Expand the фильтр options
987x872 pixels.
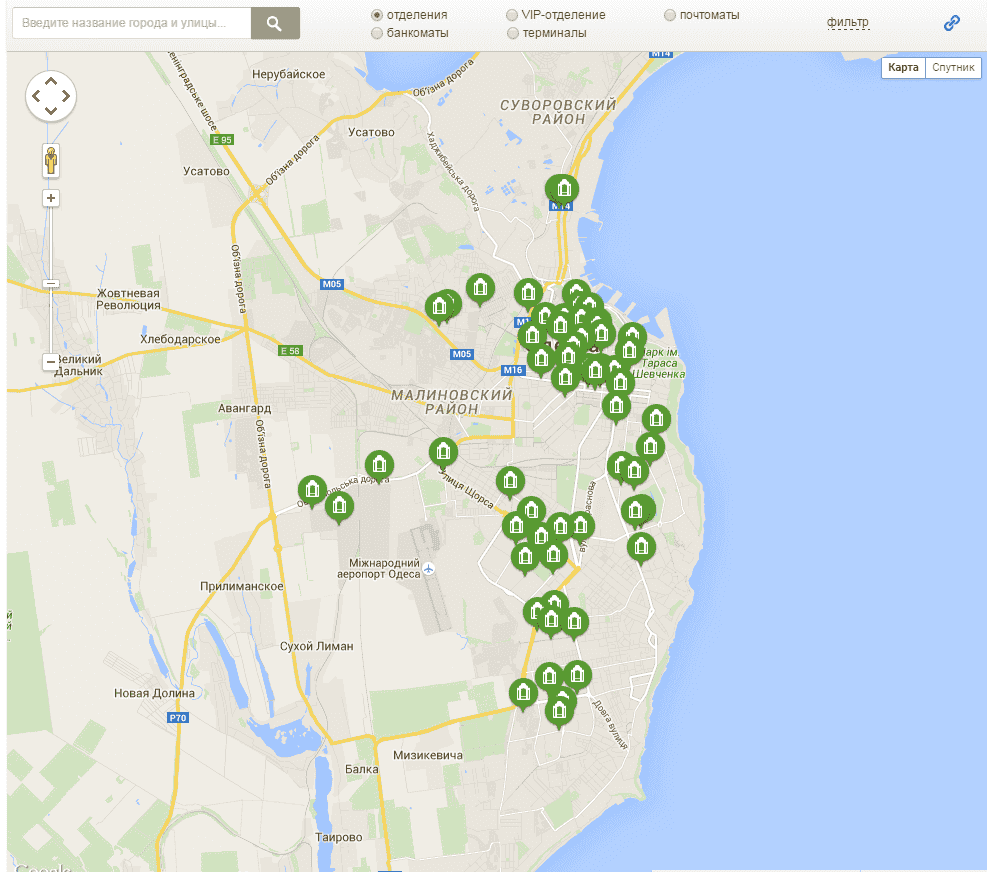click(x=847, y=23)
